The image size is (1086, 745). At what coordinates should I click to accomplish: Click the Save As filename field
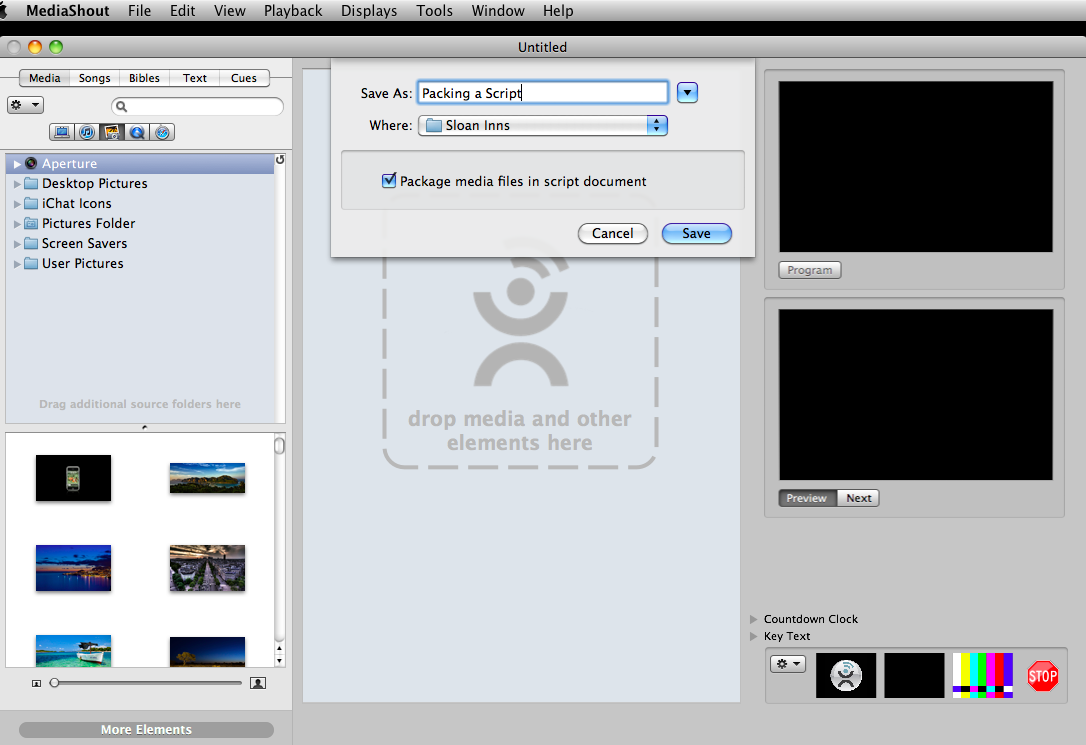542,93
